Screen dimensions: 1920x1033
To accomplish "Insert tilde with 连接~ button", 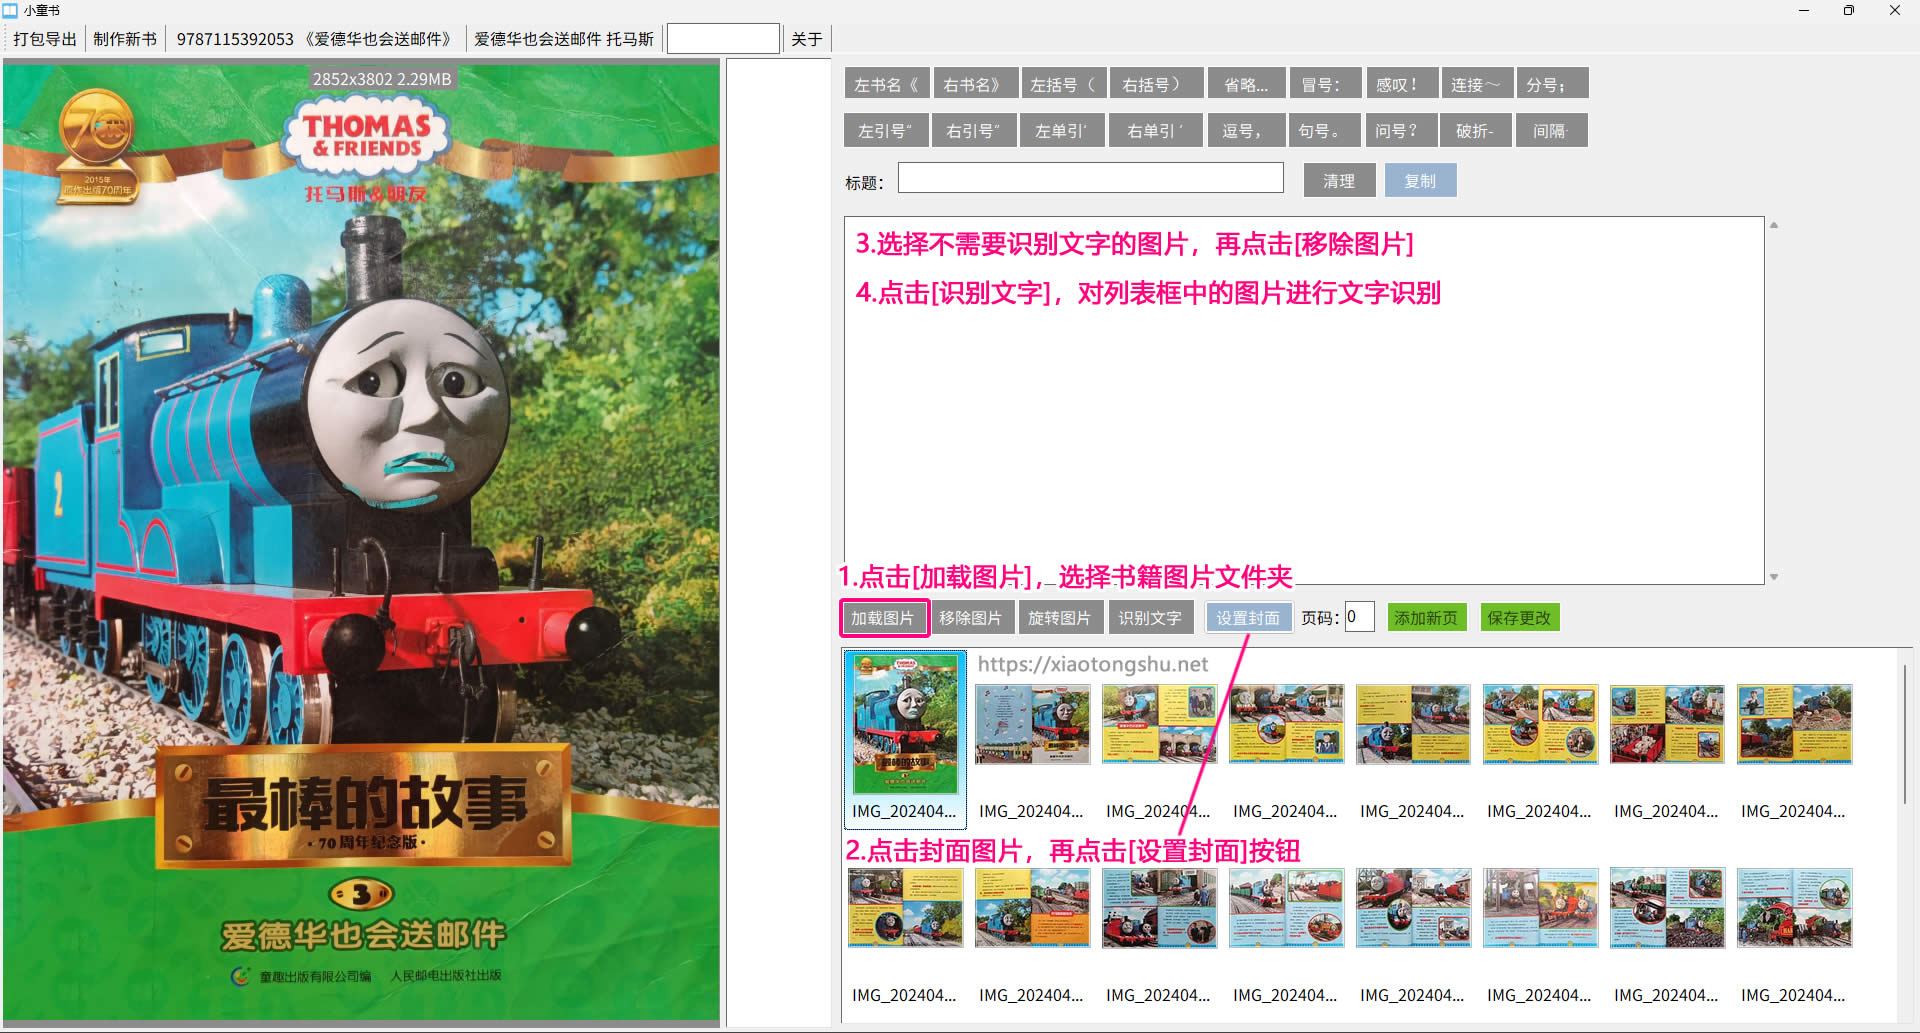I will 1476,84.
